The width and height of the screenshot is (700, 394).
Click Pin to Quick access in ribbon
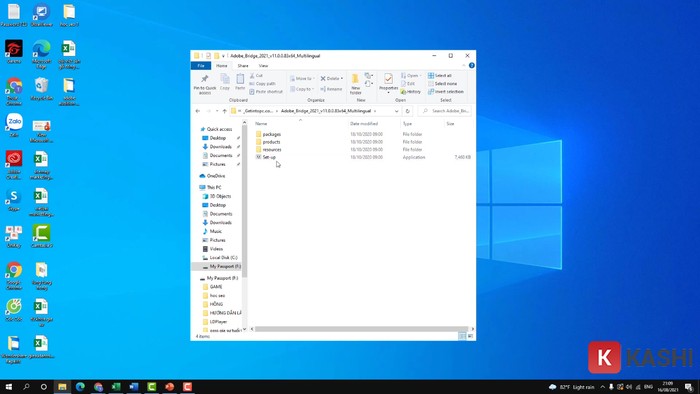tap(205, 84)
